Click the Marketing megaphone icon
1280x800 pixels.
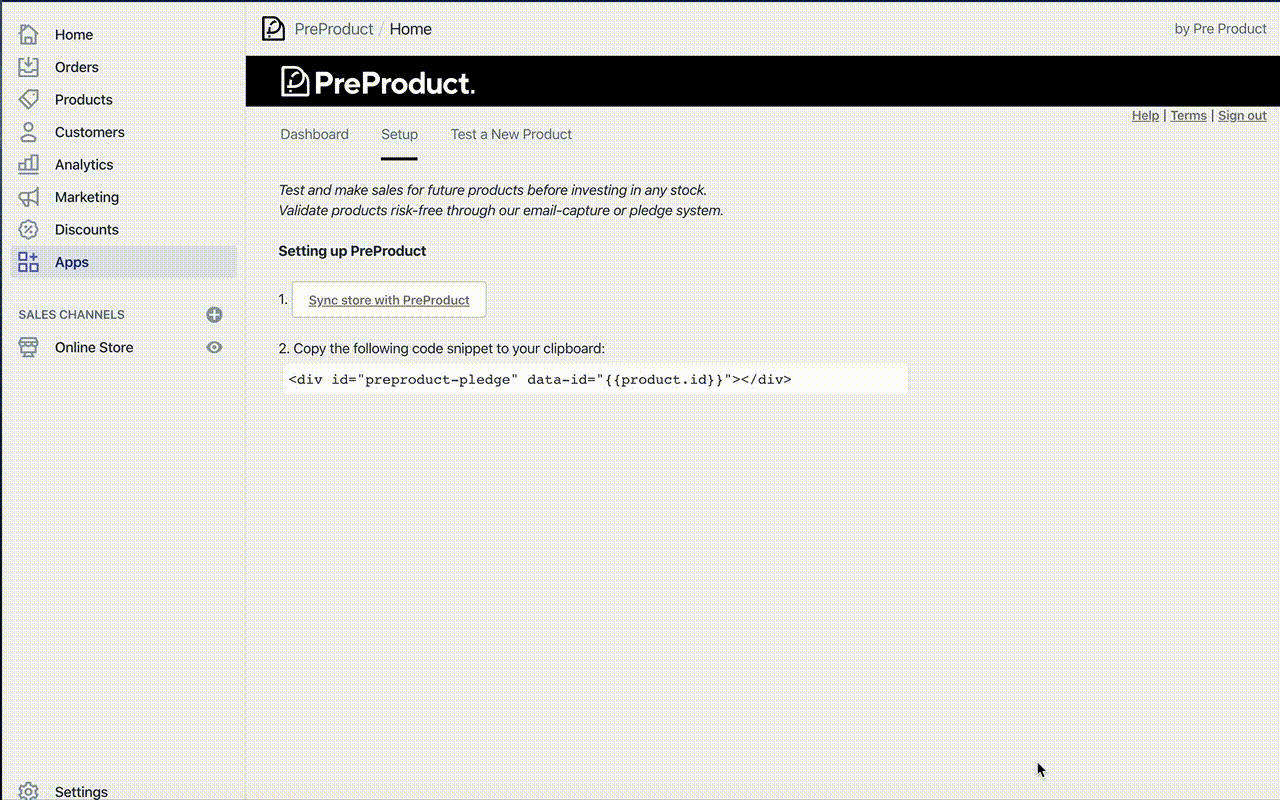(28, 196)
